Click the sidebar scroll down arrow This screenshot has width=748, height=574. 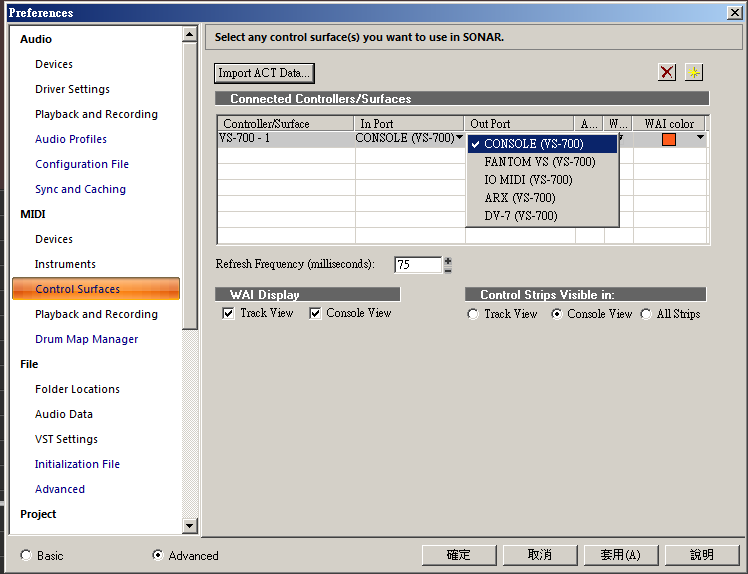(190, 525)
